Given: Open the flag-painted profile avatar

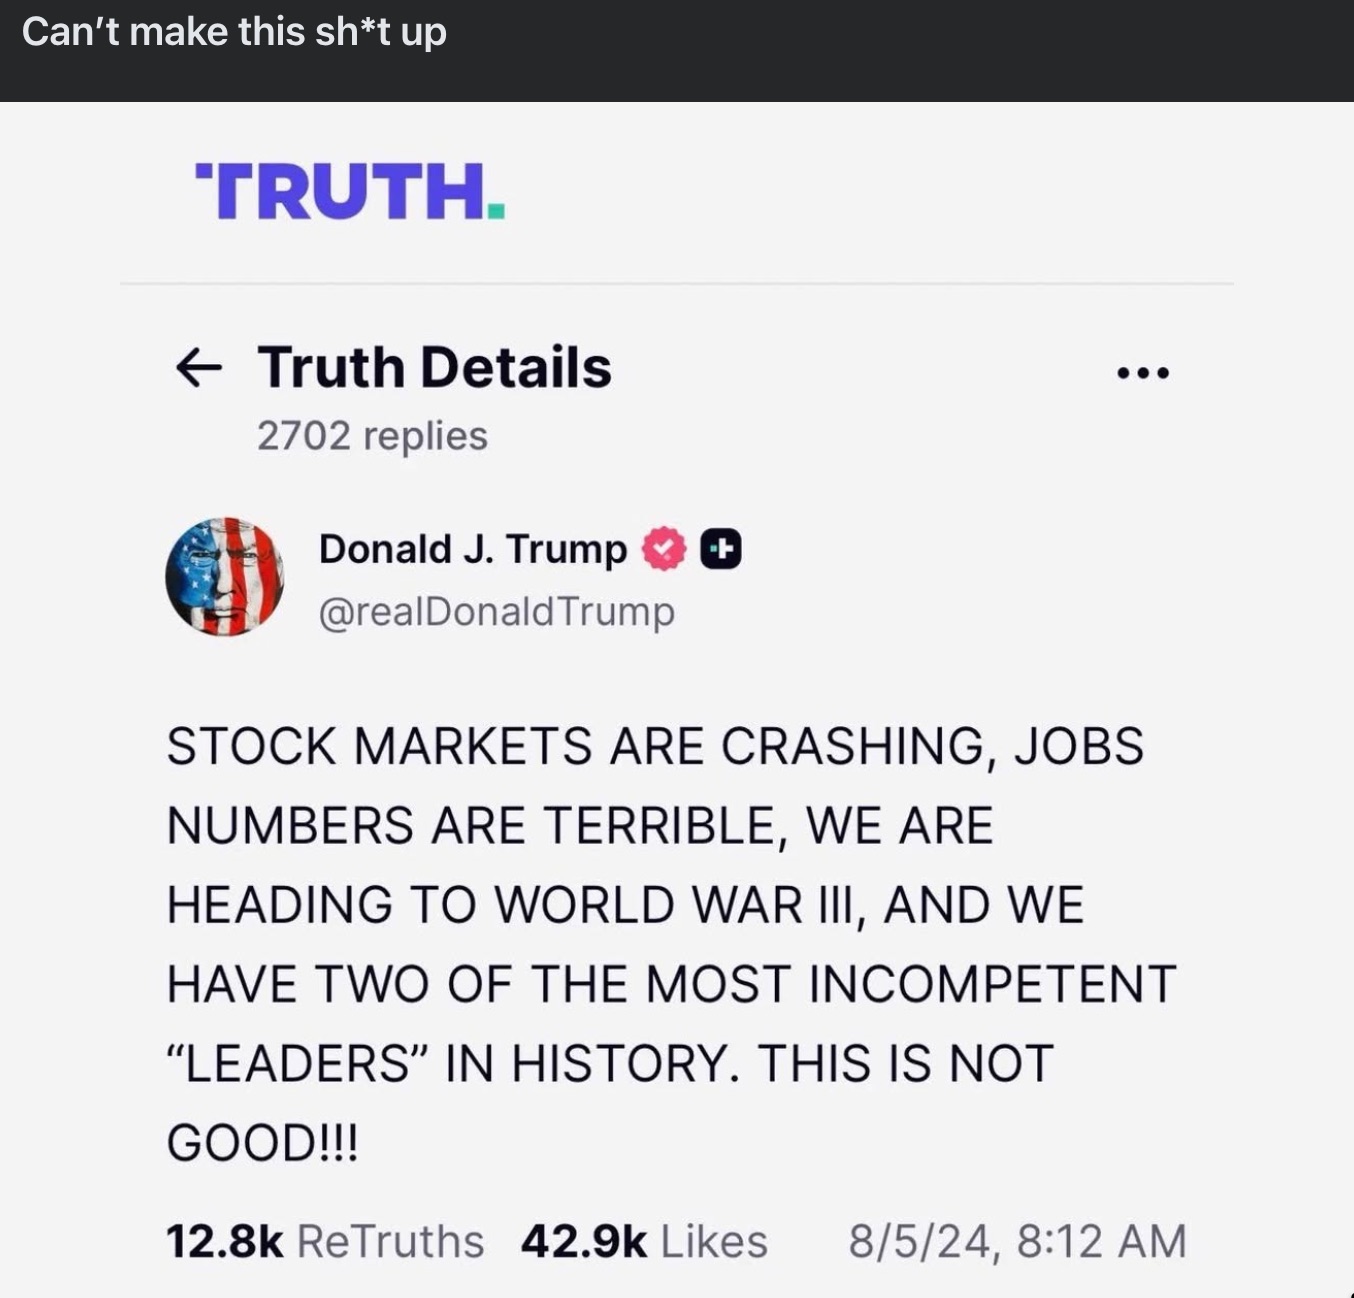Looking at the screenshot, I should 224,577.
